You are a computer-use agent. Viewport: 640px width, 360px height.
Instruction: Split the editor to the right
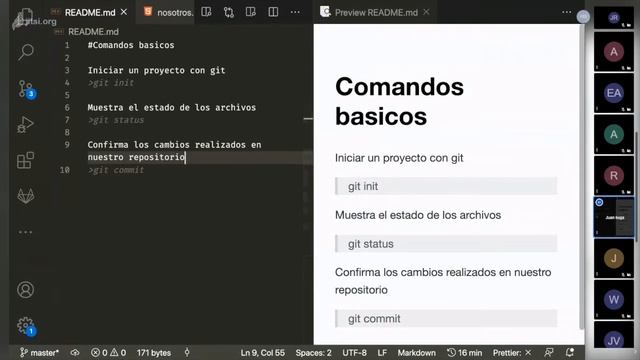click(x=273, y=12)
